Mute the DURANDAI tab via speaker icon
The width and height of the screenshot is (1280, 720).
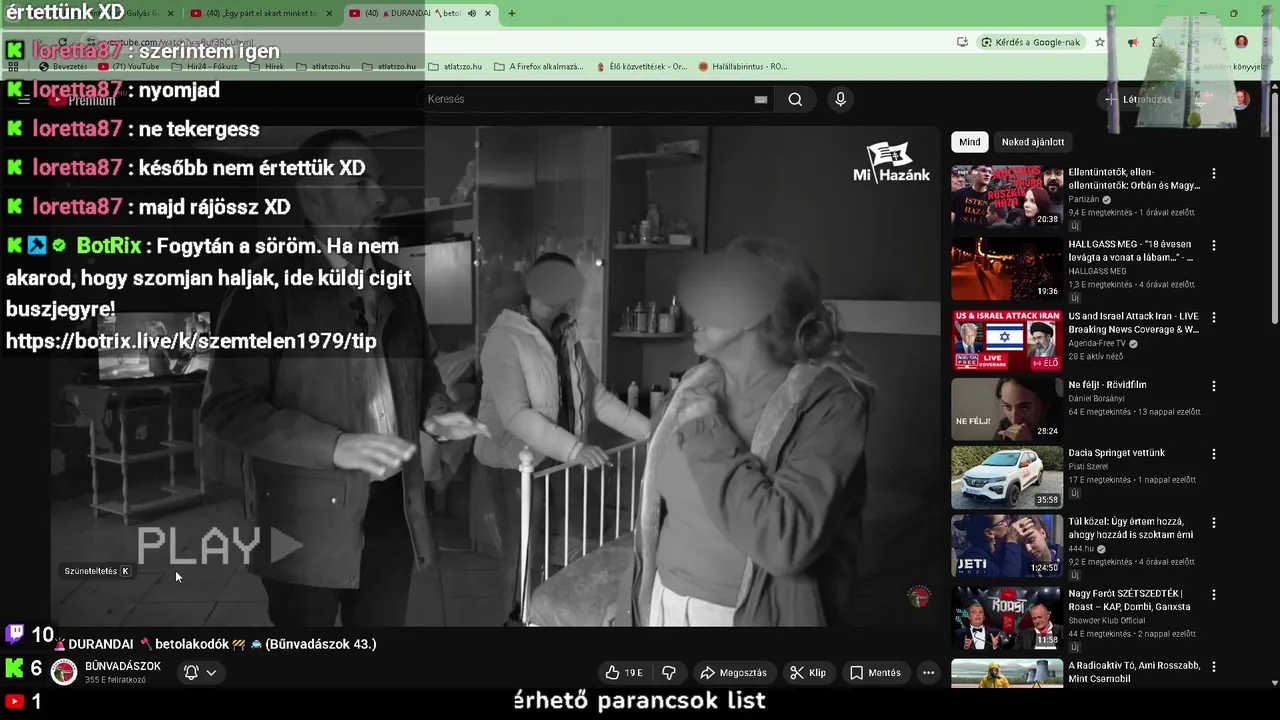(x=472, y=13)
